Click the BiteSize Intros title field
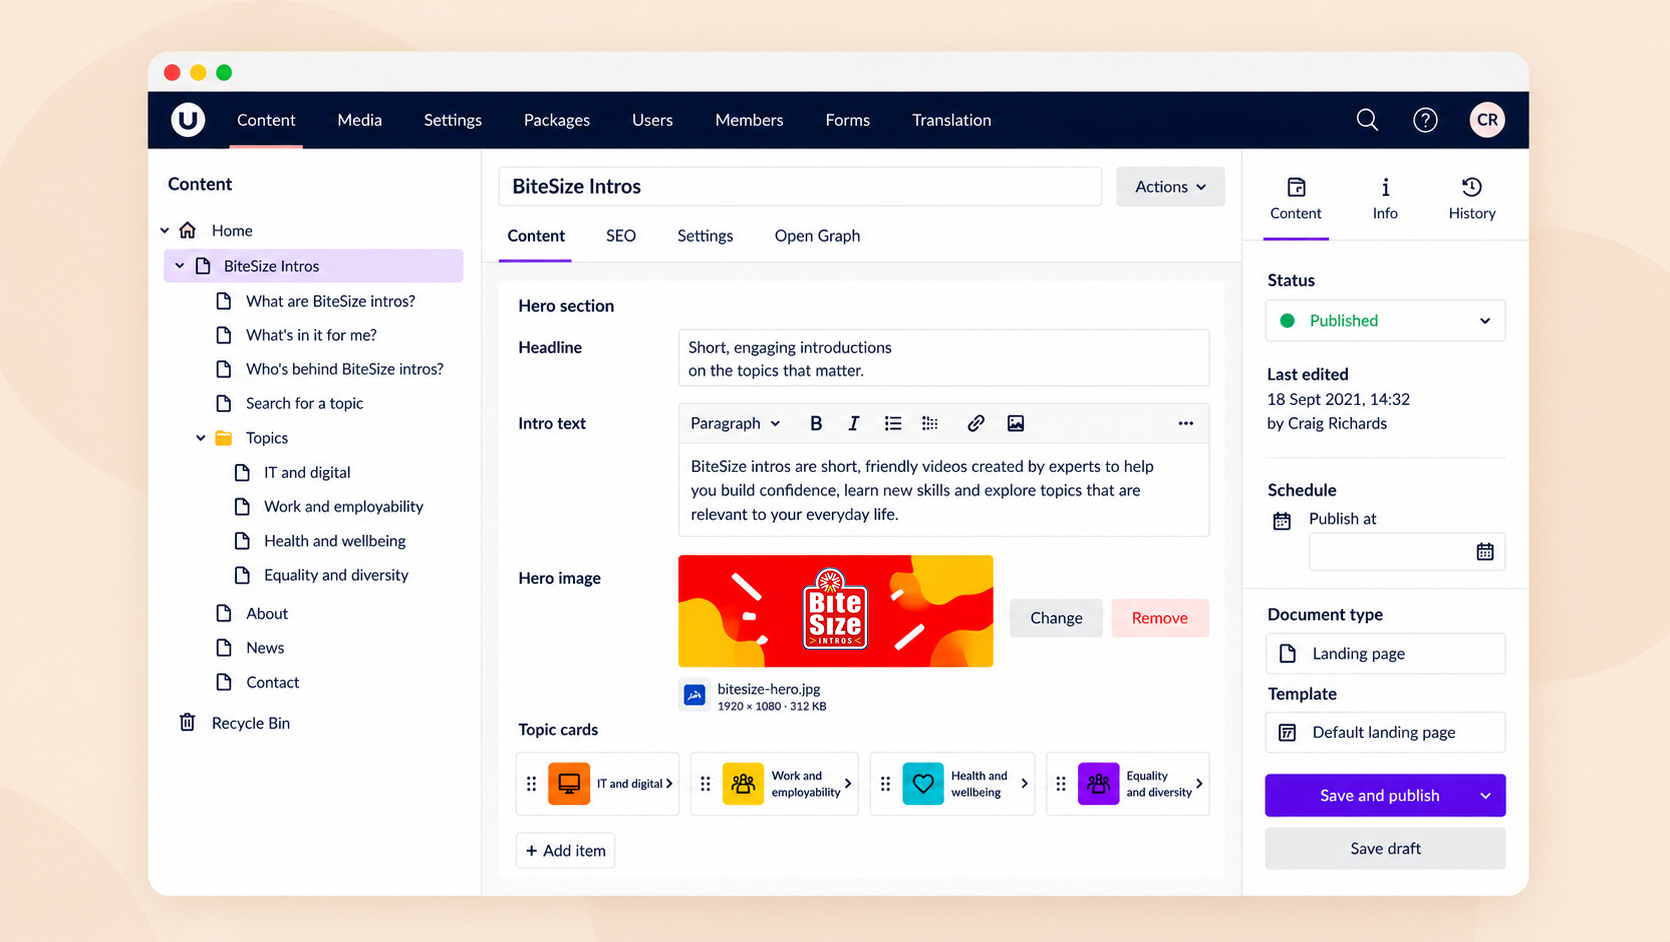The width and height of the screenshot is (1670, 942). click(800, 187)
